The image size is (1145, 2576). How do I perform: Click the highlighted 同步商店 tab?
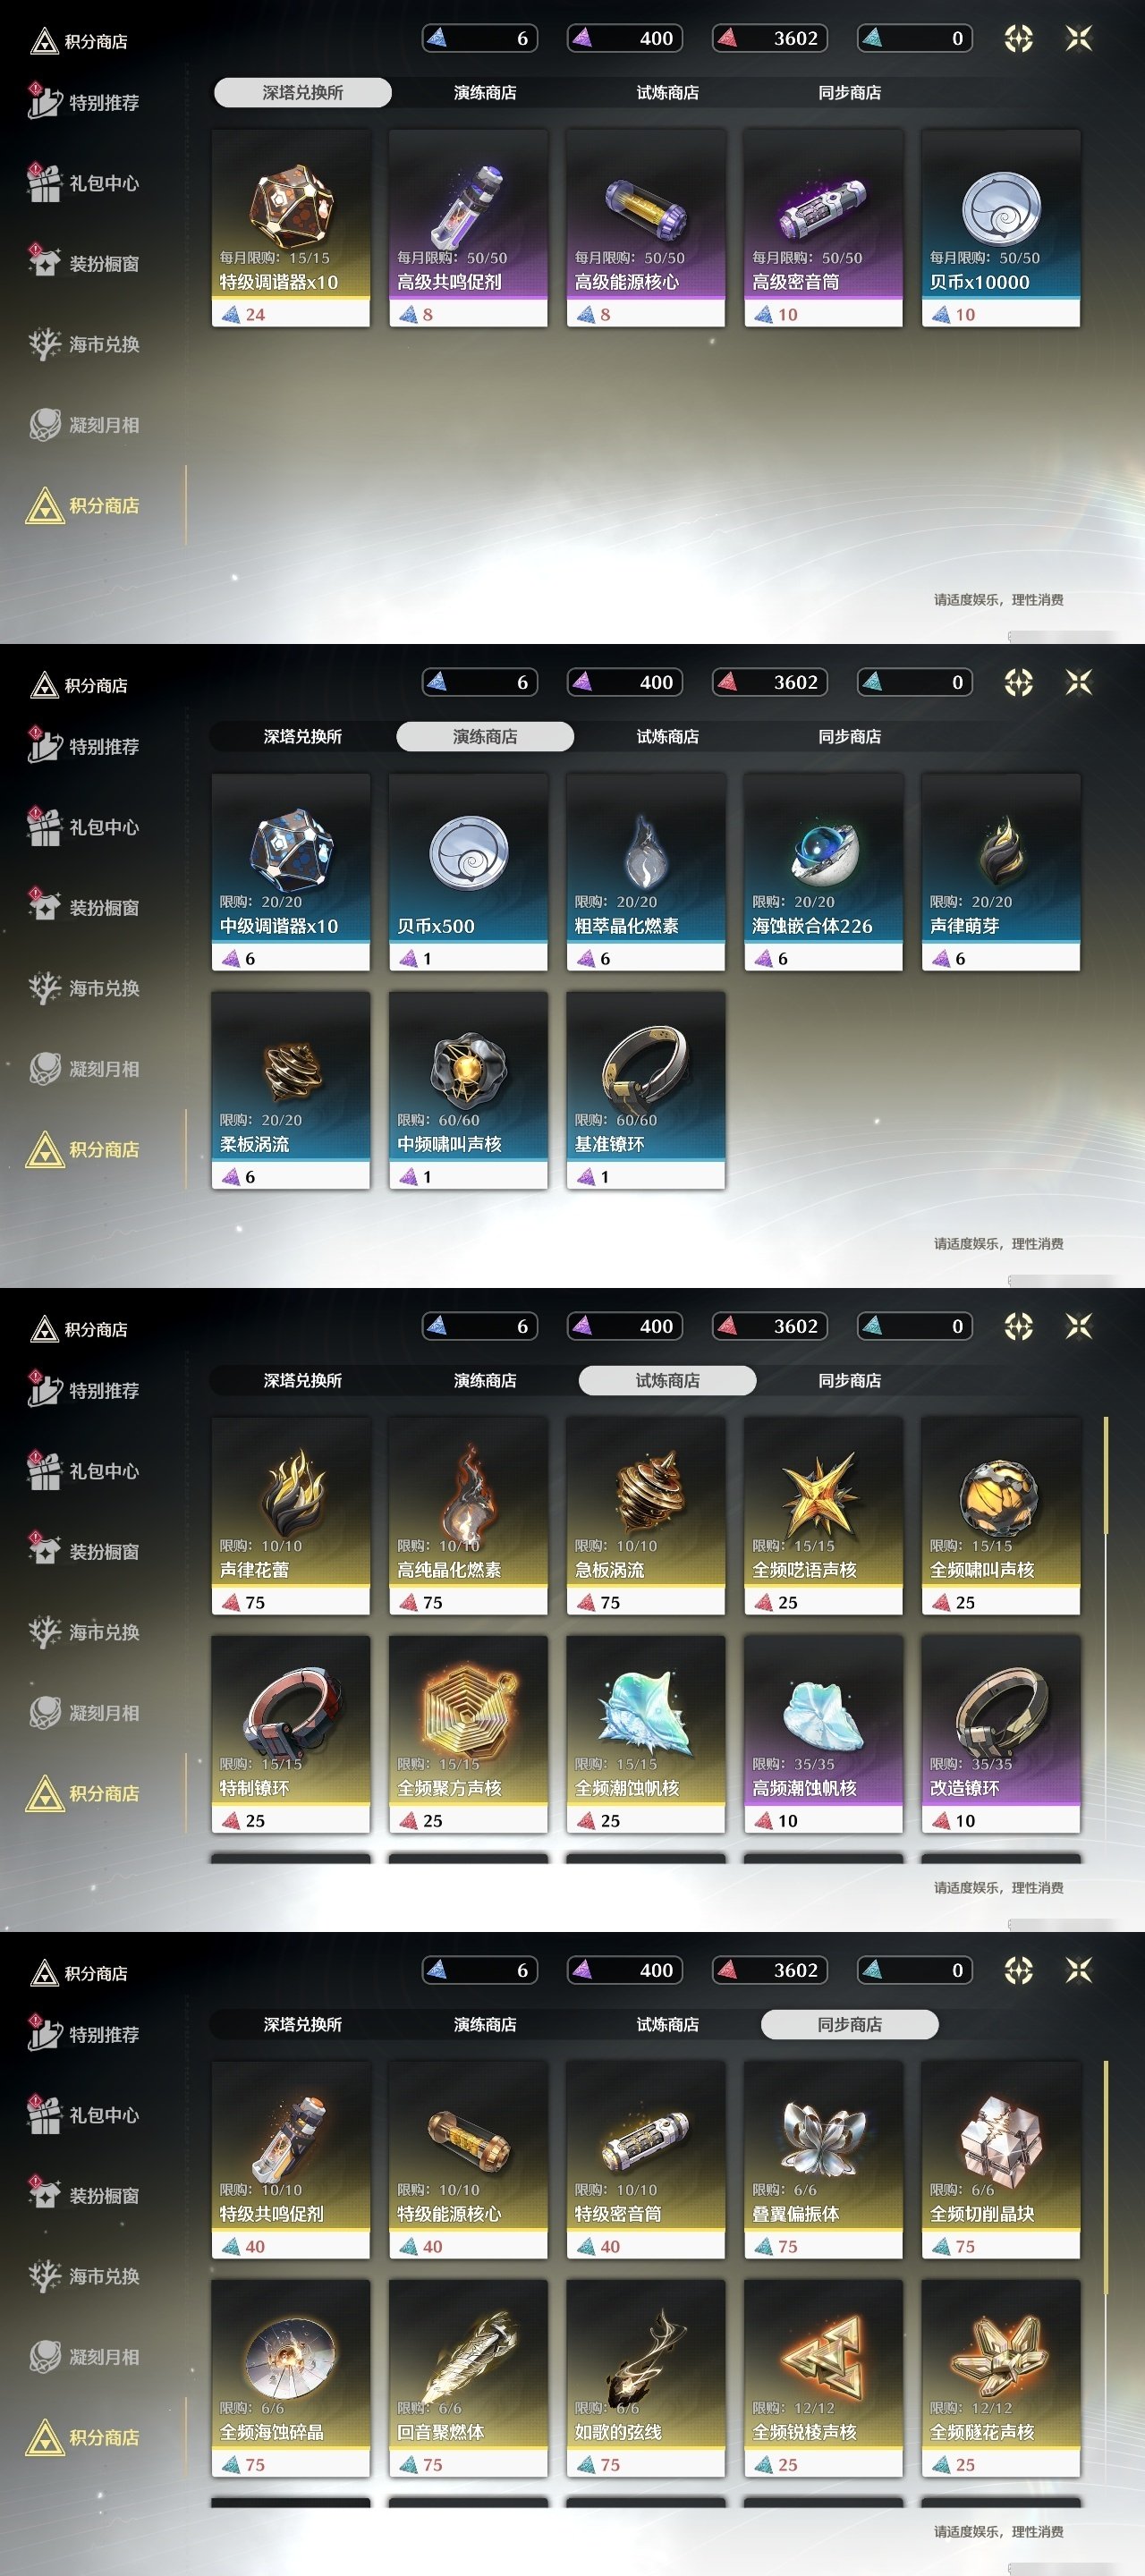[850, 2024]
